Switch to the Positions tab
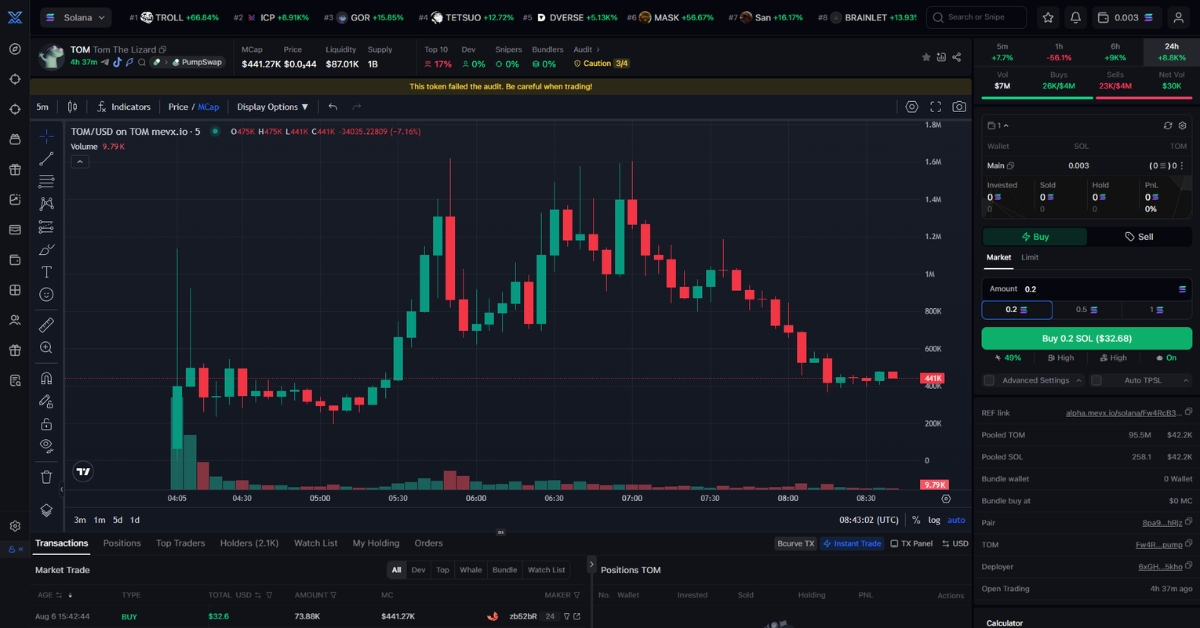 point(122,543)
